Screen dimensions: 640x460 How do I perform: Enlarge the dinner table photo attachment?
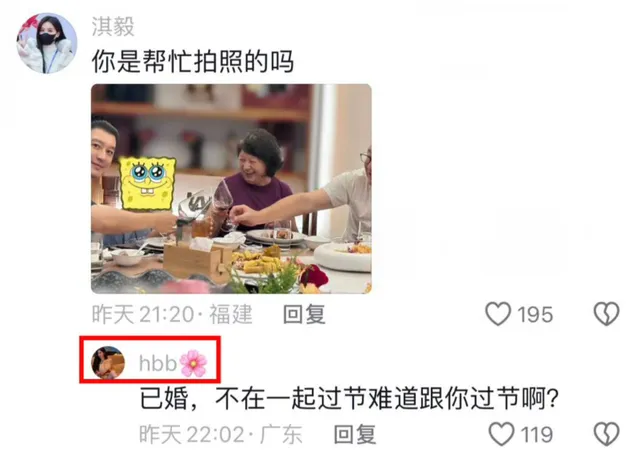pos(231,189)
